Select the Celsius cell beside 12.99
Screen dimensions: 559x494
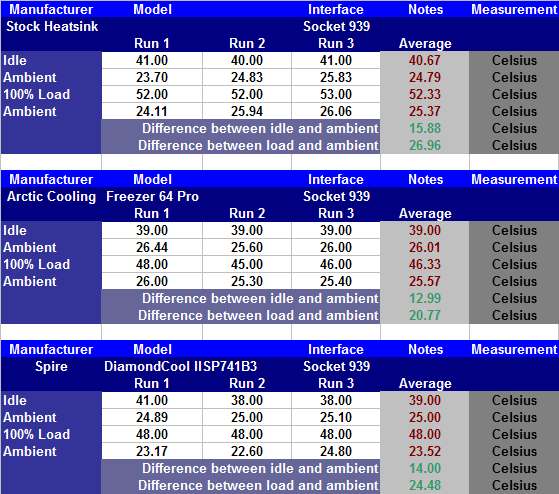tap(514, 298)
